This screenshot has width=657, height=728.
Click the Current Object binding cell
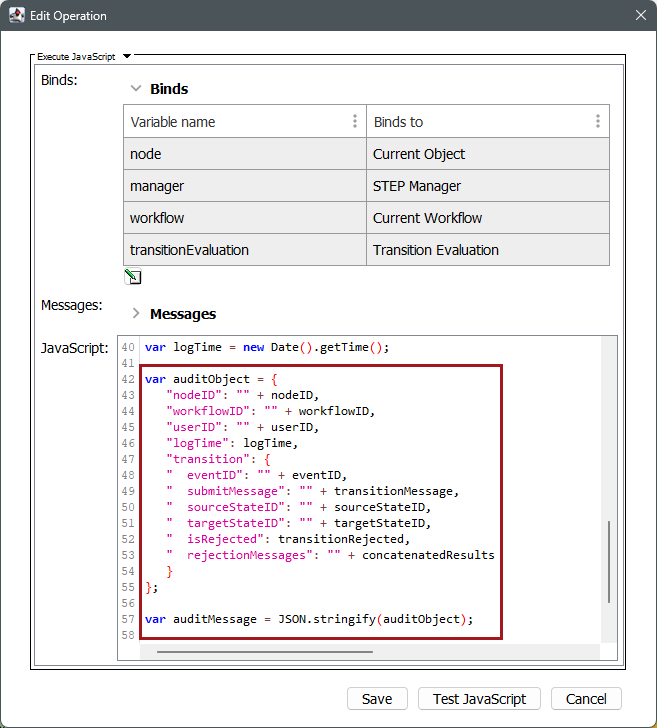pyautogui.click(x=487, y=154)
